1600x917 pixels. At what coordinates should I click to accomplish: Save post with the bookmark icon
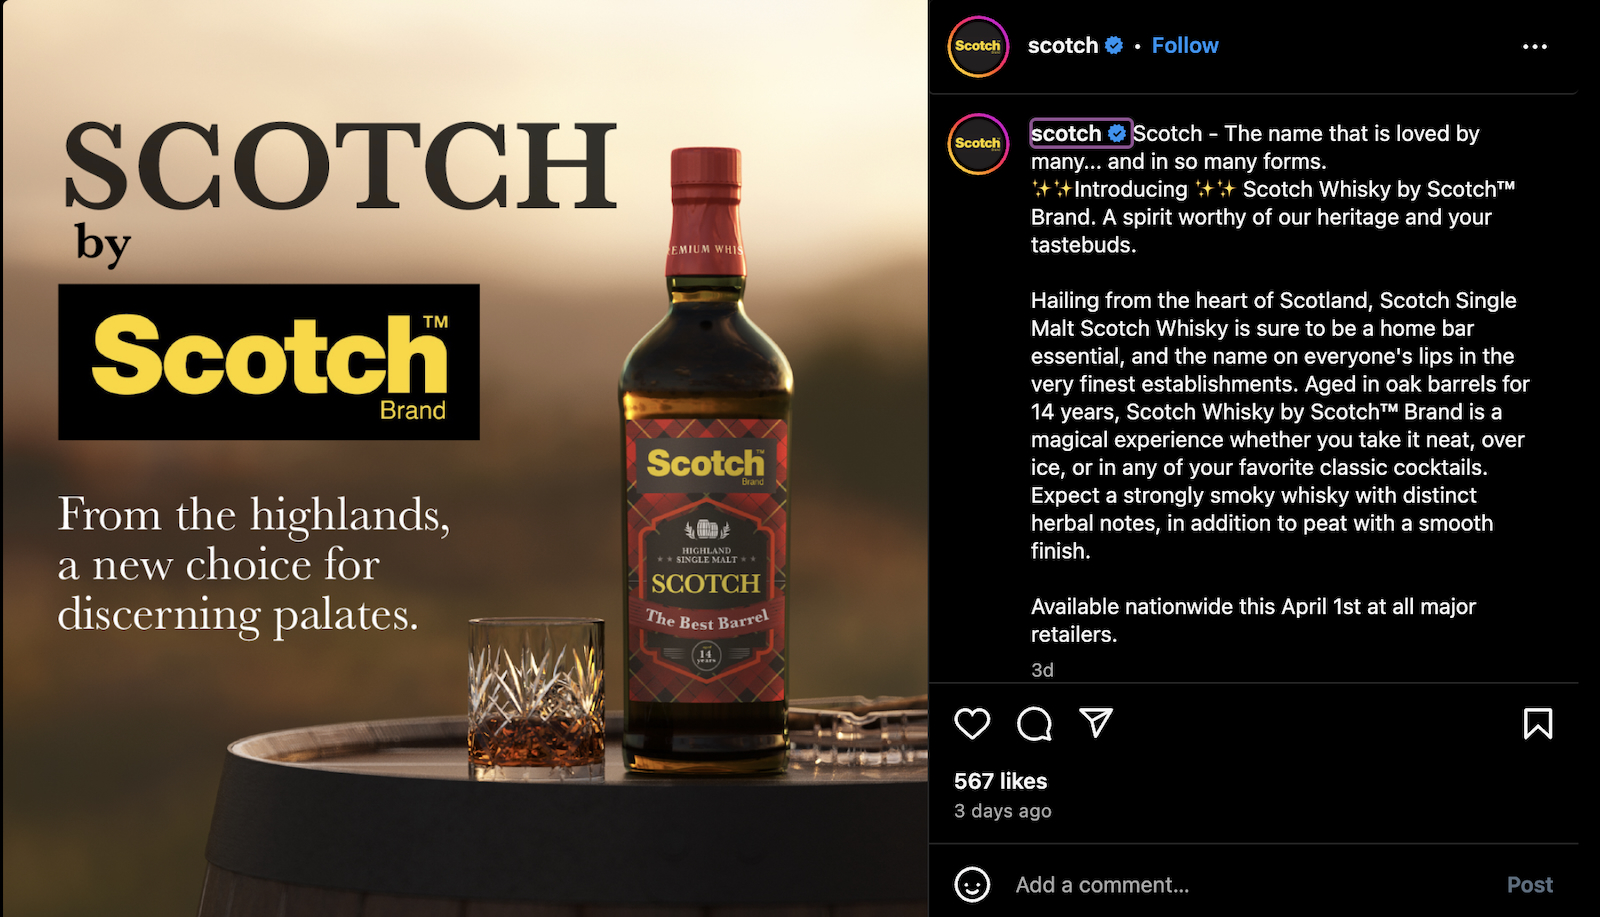tap(1538, 723)
